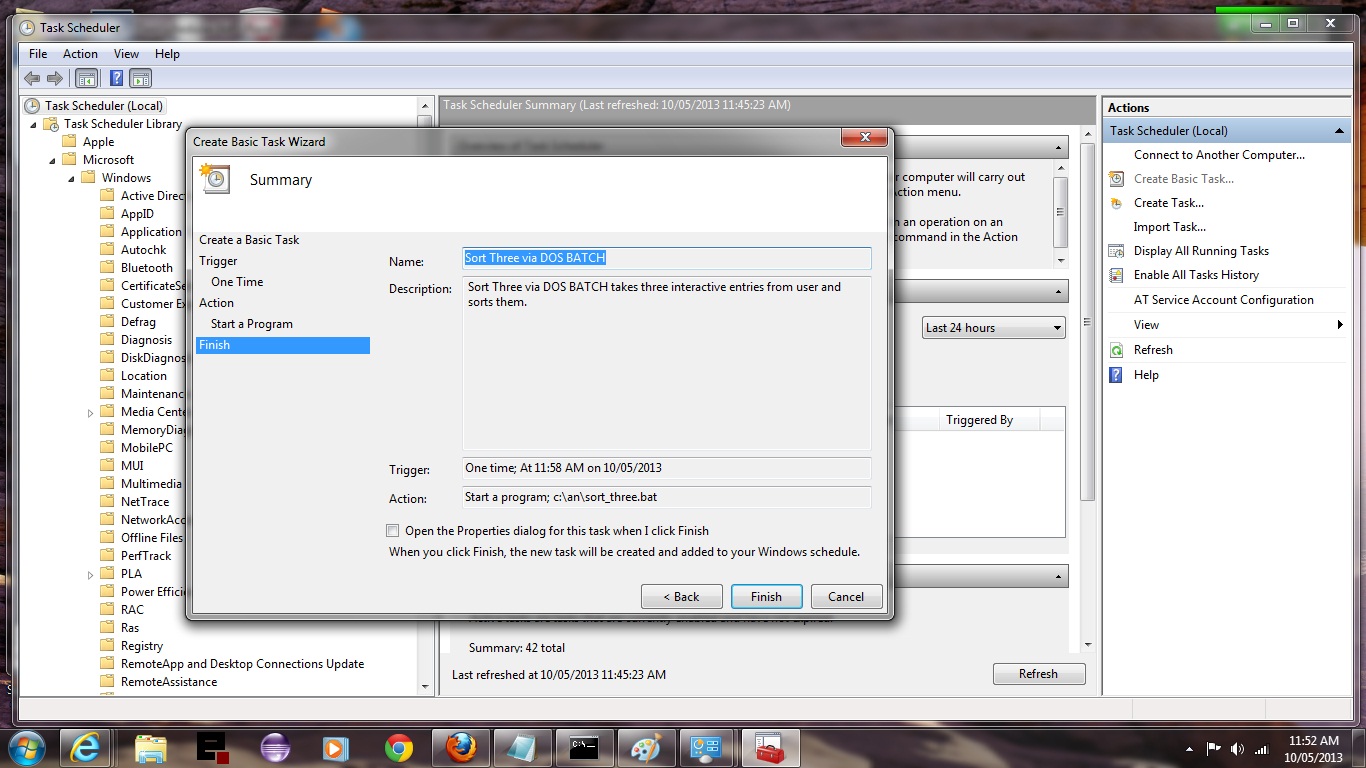Open Google Chrome from the taskbar
The height and width of the screenshot is (768, 1366).
tap(398, 747)
